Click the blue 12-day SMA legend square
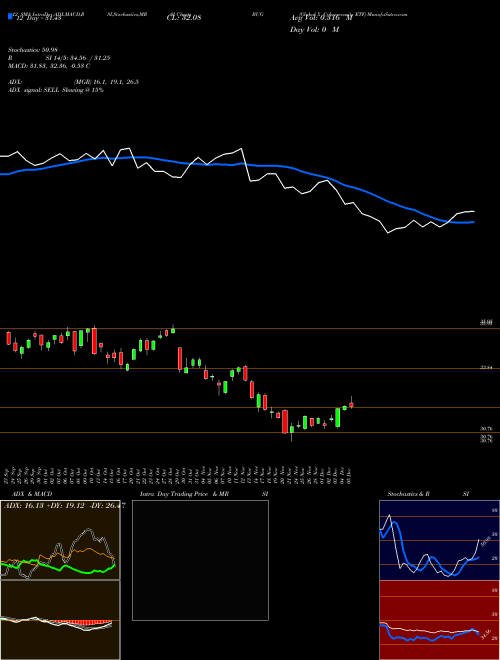Image resolution: width=500 pixels, height=660 pixels. coord(10,16)
